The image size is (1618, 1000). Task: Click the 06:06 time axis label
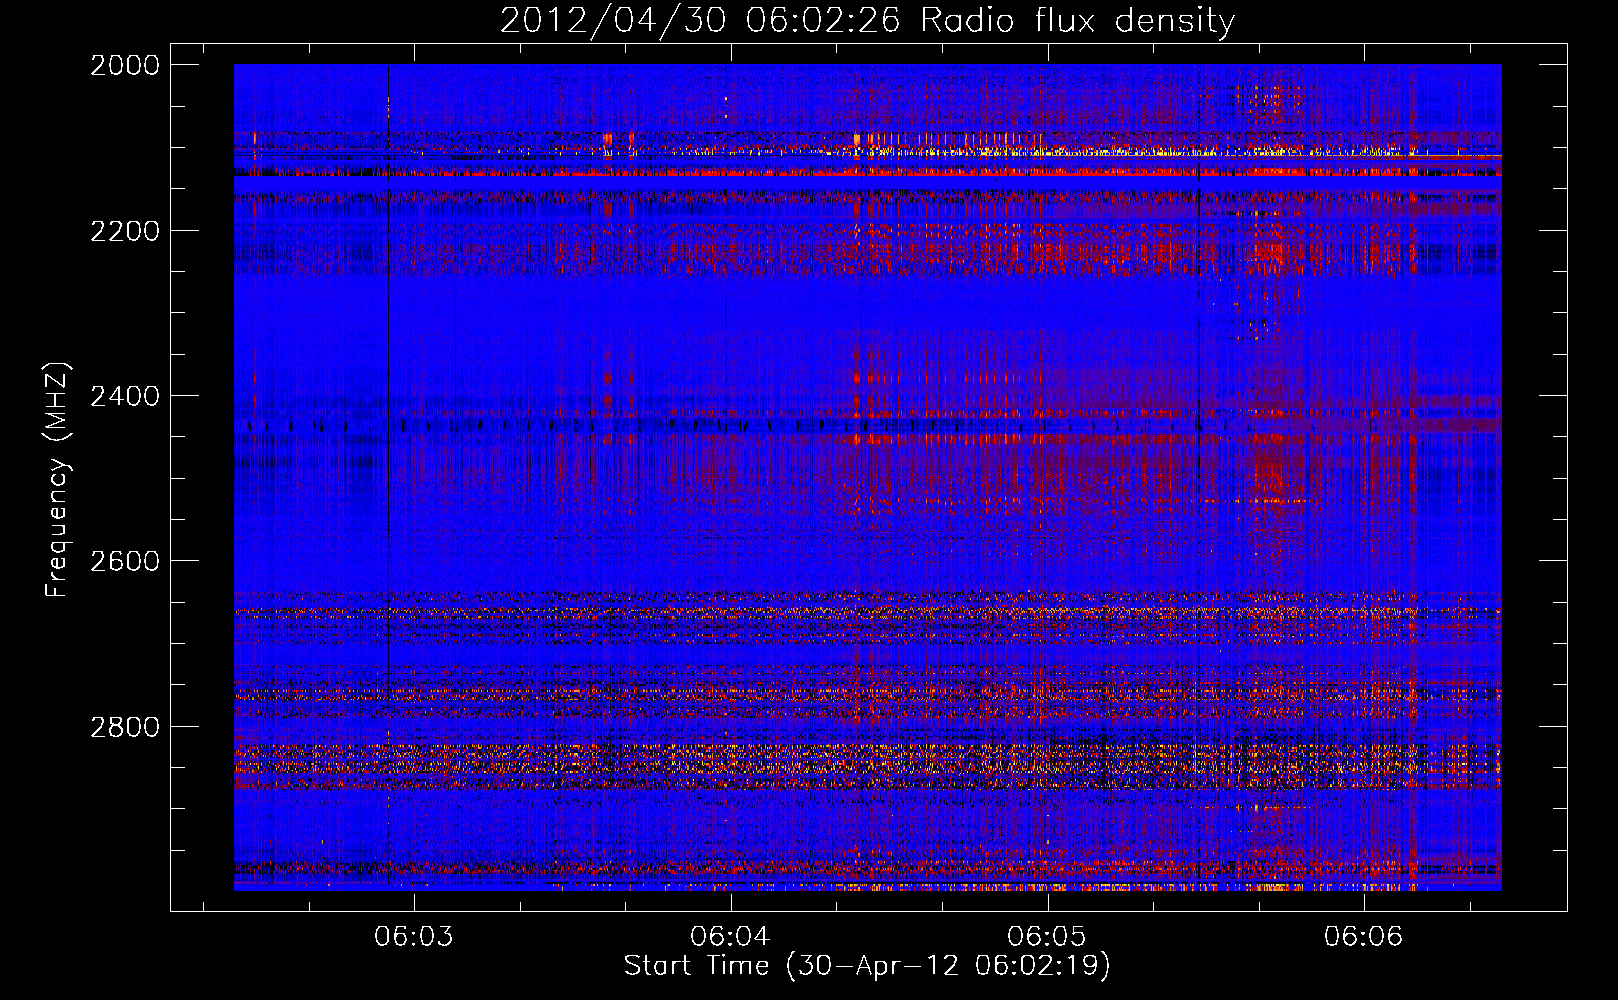[1364, 936]
